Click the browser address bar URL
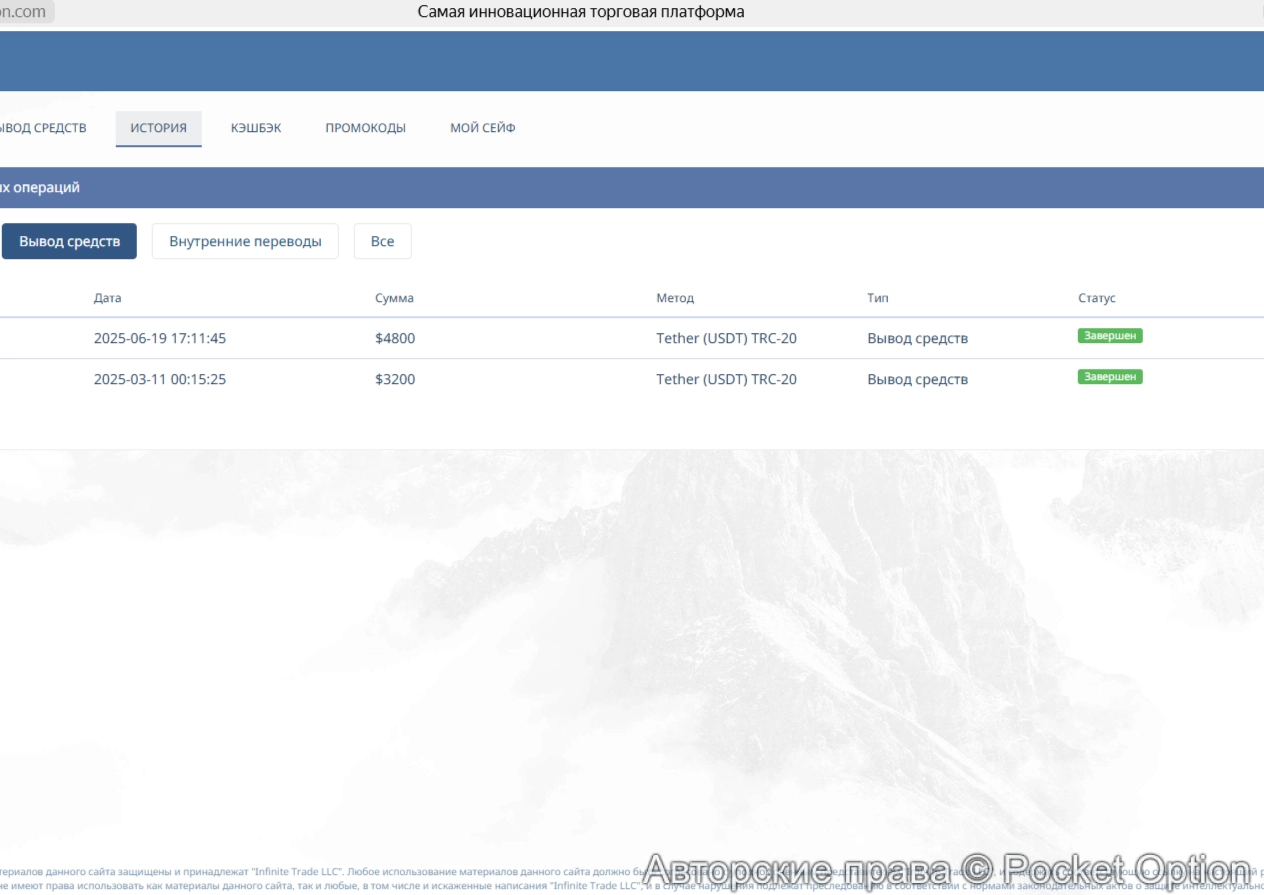The width and height of the screenshot is (1264, 895). point(25,12)
